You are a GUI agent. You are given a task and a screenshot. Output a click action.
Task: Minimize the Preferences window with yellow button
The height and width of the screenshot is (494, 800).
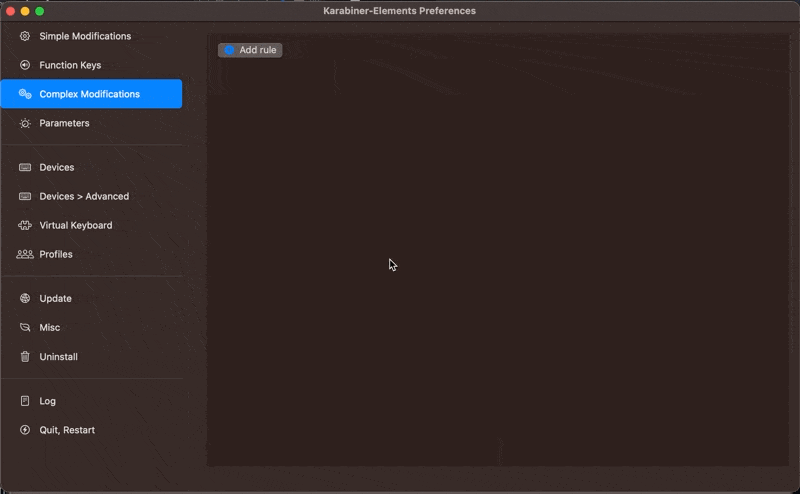pyautogui.click(x=25, y=11)
